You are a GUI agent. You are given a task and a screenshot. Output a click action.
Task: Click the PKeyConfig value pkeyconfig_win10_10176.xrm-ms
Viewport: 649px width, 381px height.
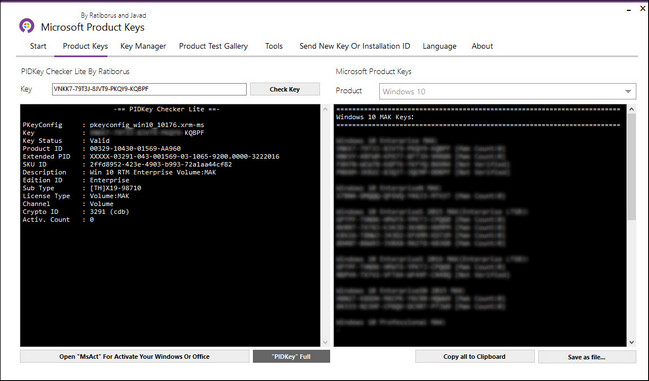[x=147, y=125]
